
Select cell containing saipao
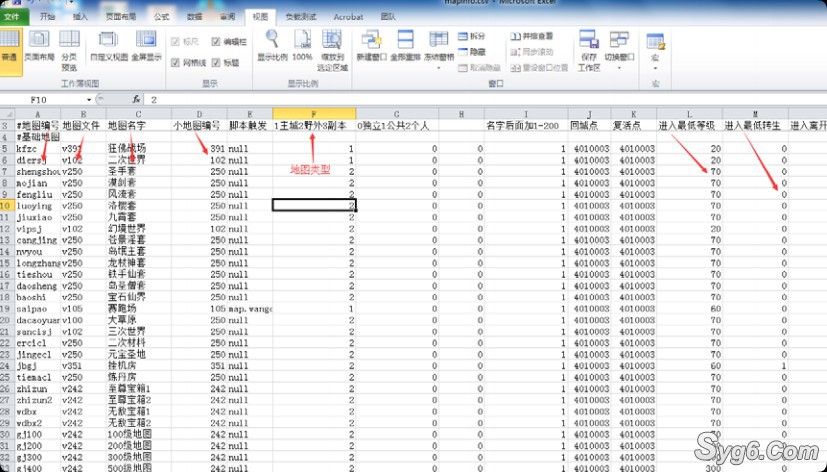(x=37, y=309)
